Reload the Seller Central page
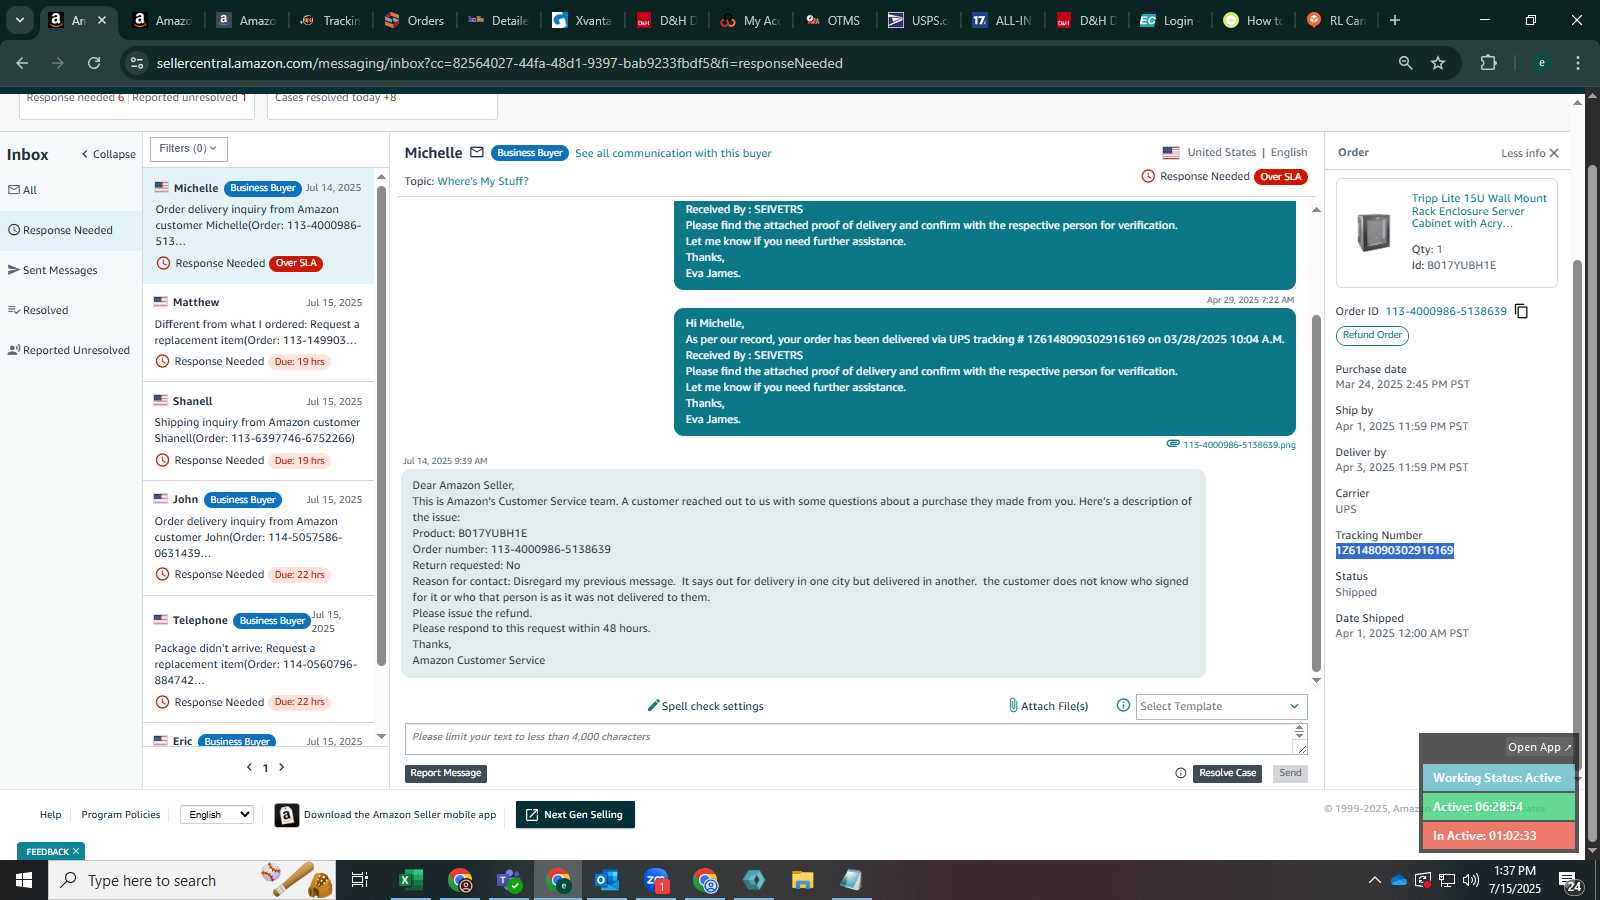Screen dimensions: 1600x900 (94, 63)
